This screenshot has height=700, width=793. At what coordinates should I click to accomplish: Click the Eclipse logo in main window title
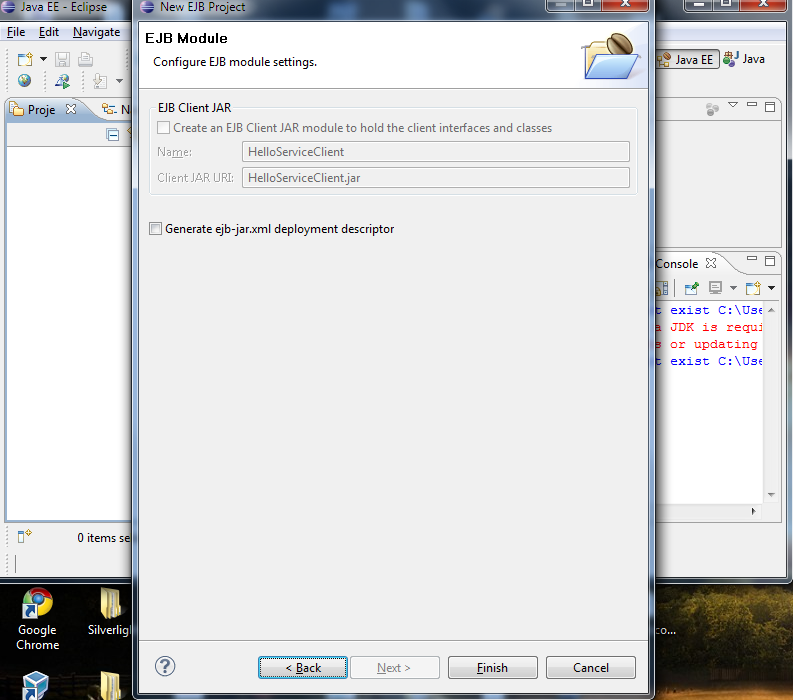point(8,7)
